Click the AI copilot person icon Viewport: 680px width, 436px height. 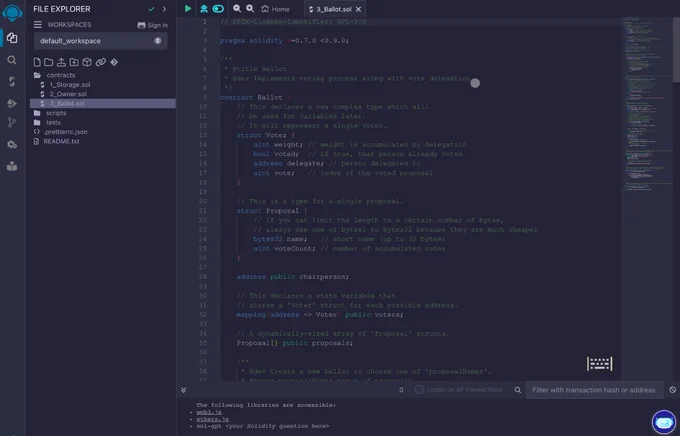tap(203, 9)
